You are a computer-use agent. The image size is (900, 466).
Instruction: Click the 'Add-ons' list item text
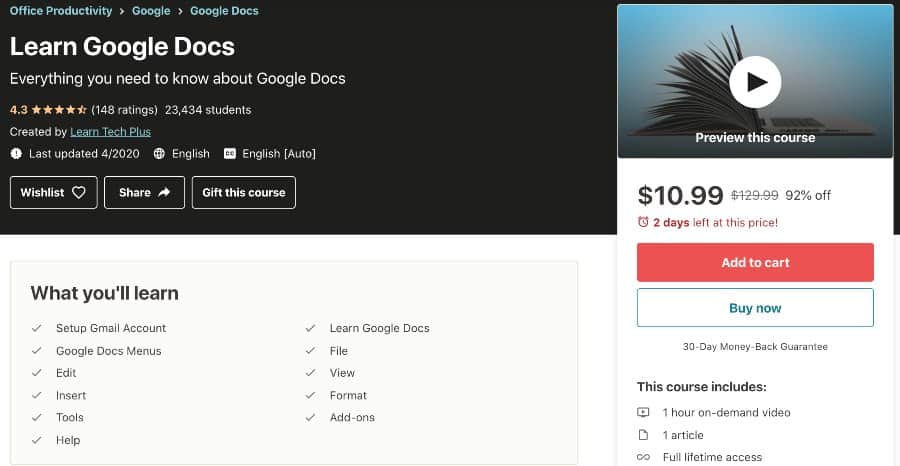point(352,418)
